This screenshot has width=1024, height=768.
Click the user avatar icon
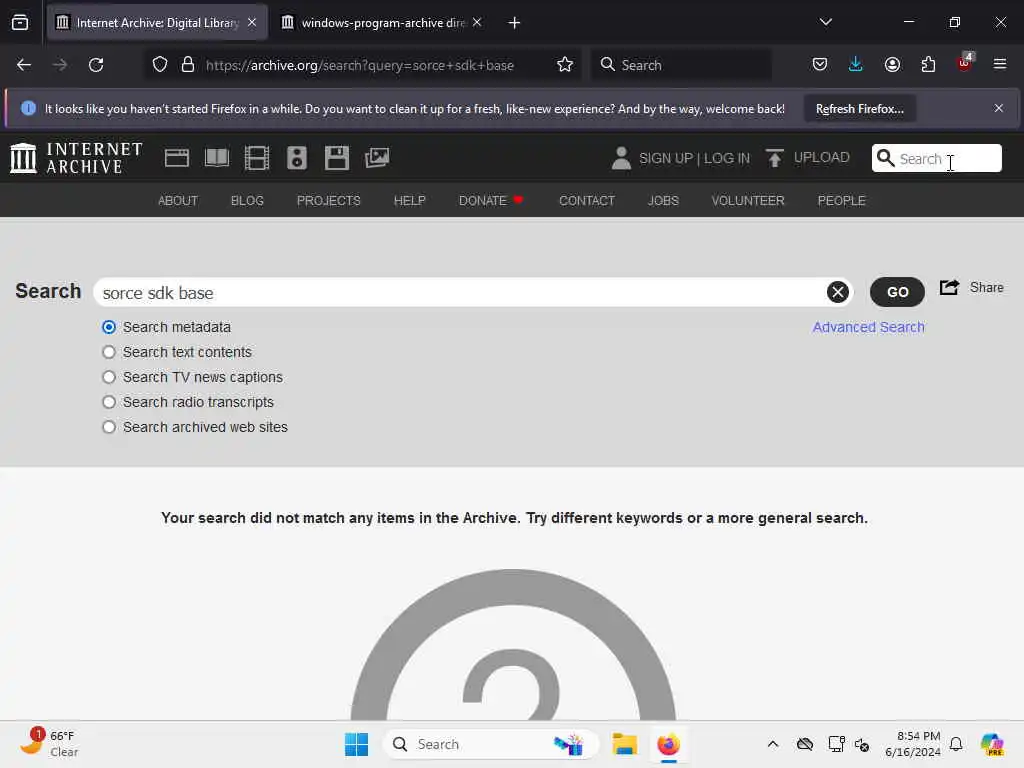click(x=621, y=158)
